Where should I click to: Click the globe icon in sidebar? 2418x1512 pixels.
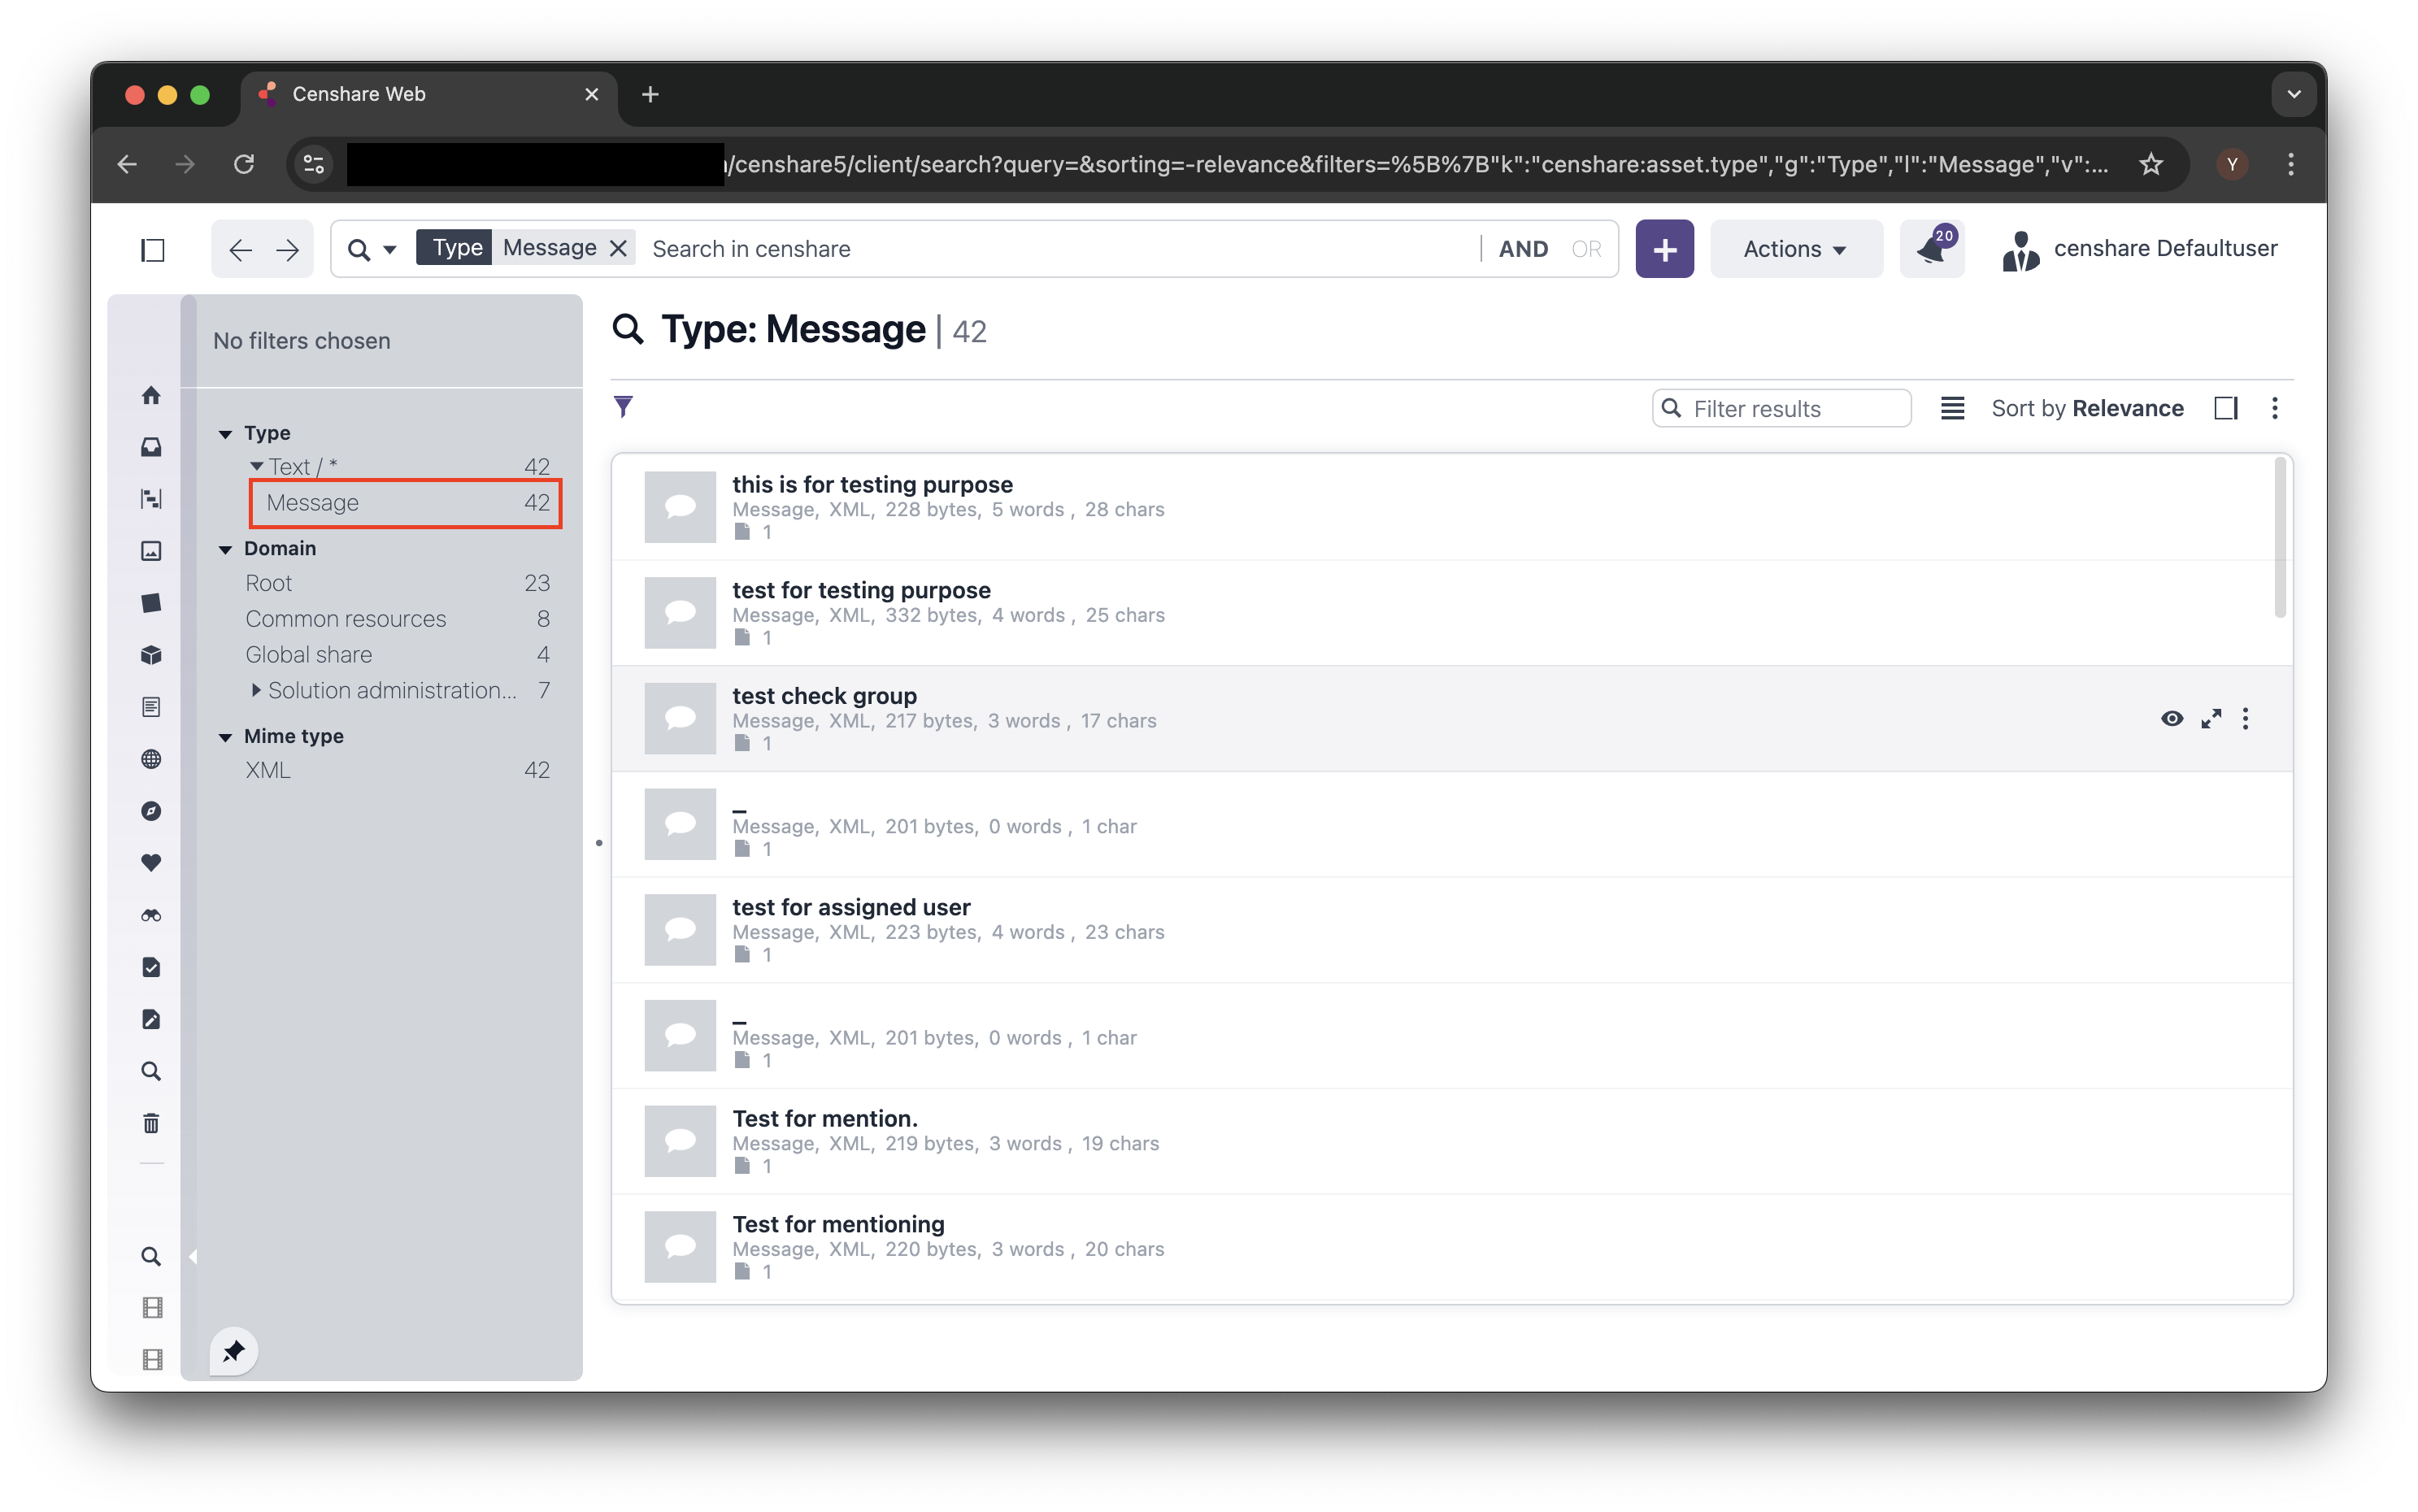(x=151, y=759)
